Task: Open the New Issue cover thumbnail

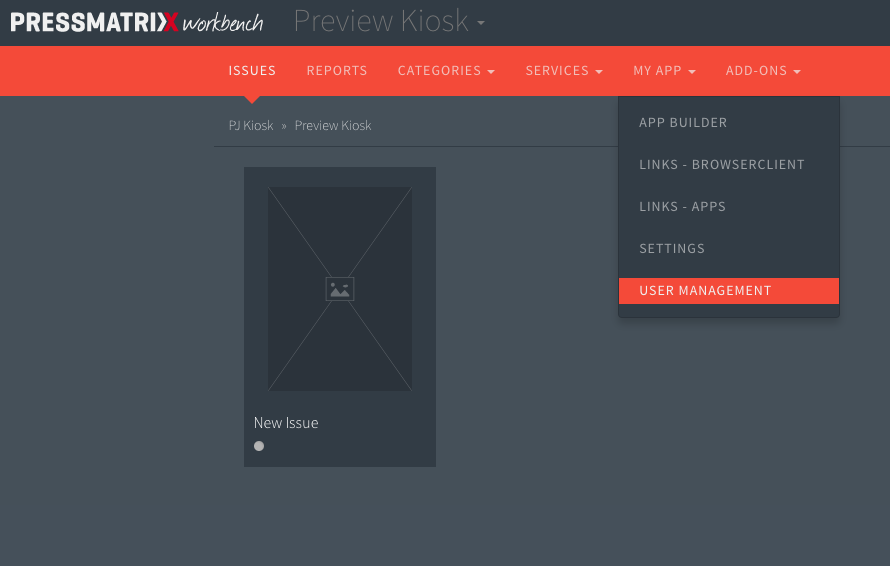Action: (x=340, y=288)
